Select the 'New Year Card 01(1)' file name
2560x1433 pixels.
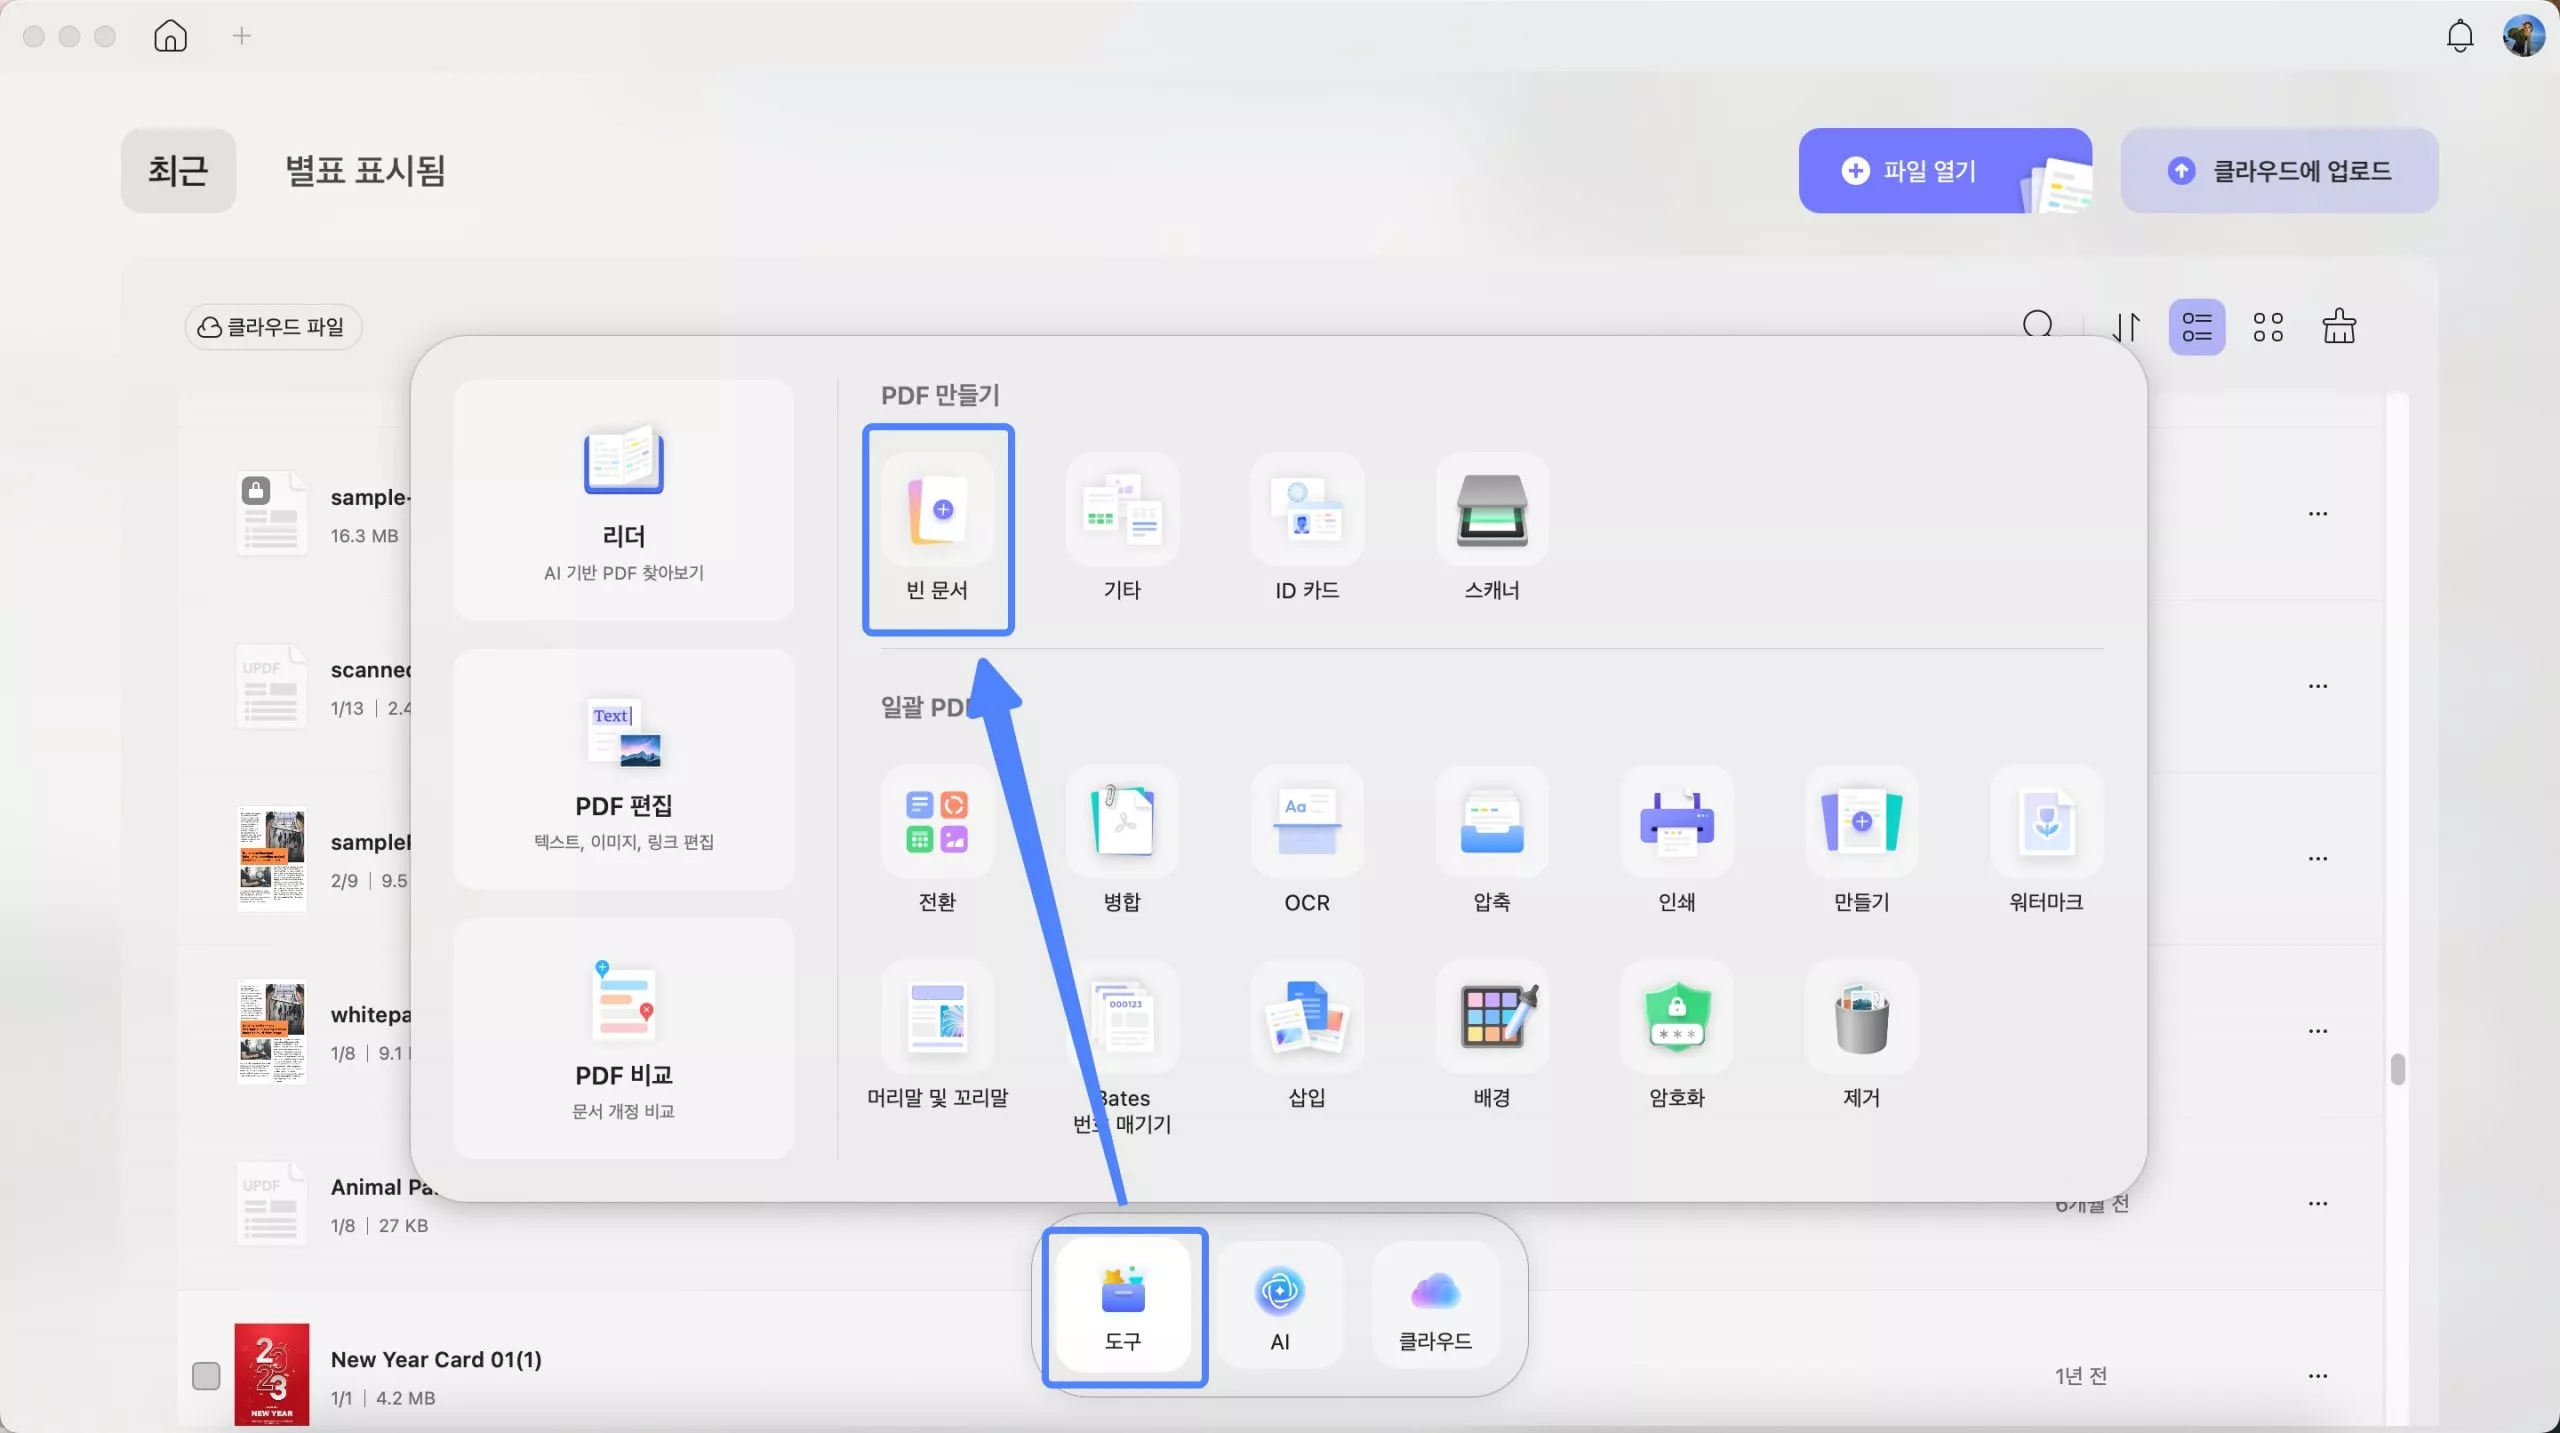tap(436, 1359)
